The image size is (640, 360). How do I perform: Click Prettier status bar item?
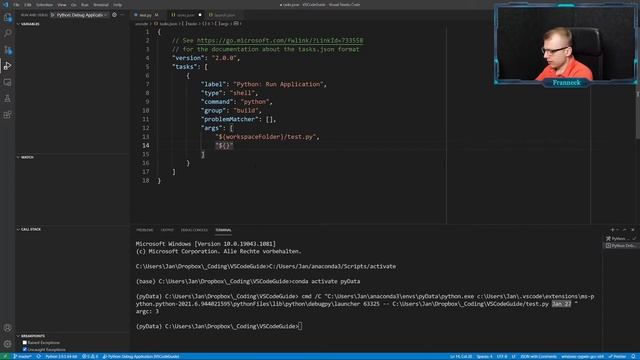point(618,356)
